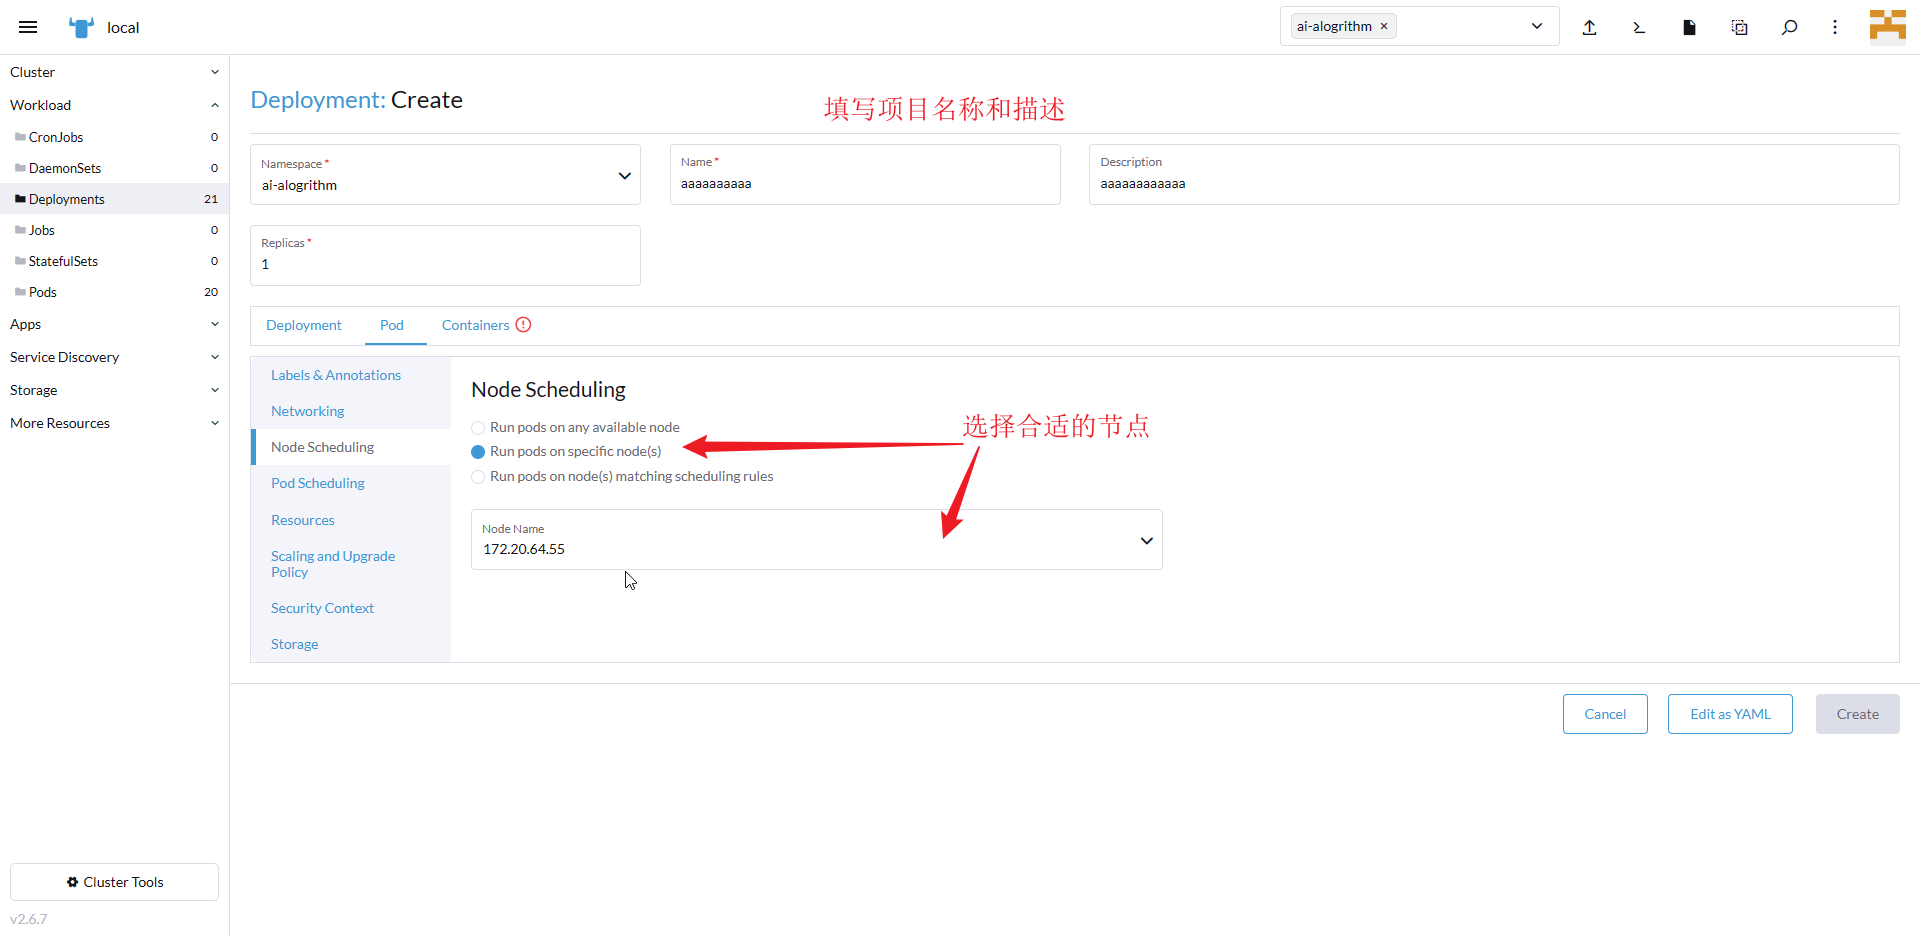Go to StatefulSets in sidebar

pyautogui.click(x=114, y=261)
